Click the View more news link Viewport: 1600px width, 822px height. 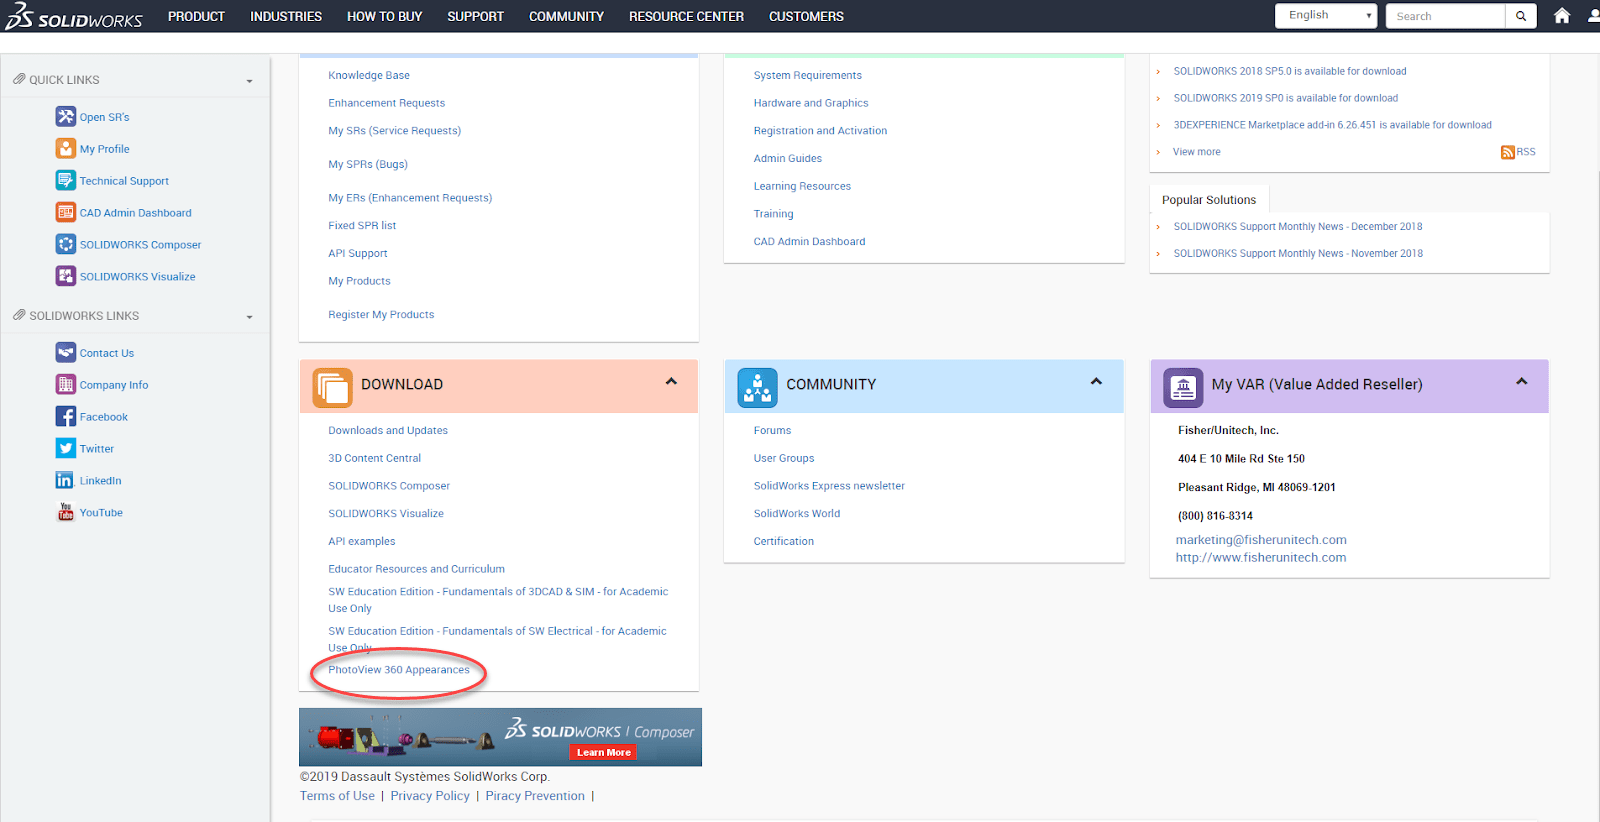coord(1197,152)
